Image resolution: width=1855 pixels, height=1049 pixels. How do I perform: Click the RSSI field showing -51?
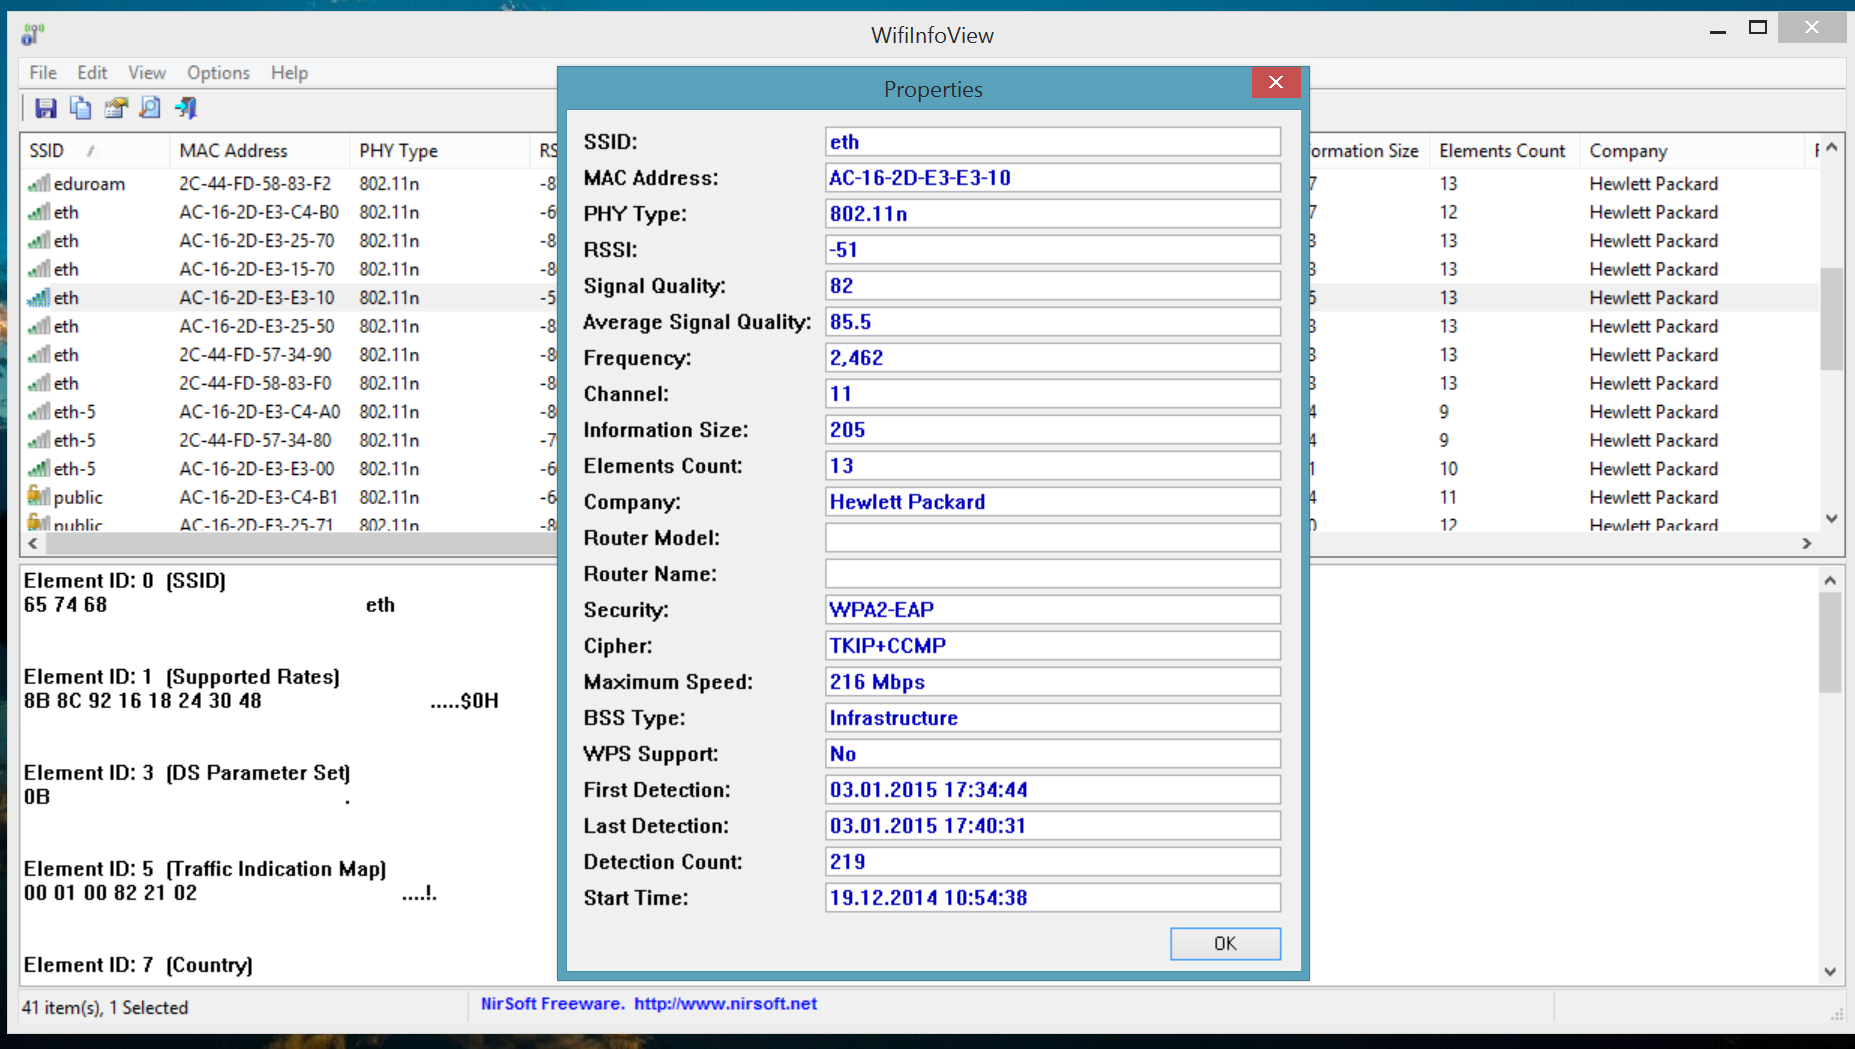pyautogui.click(x=1053, y=250)
